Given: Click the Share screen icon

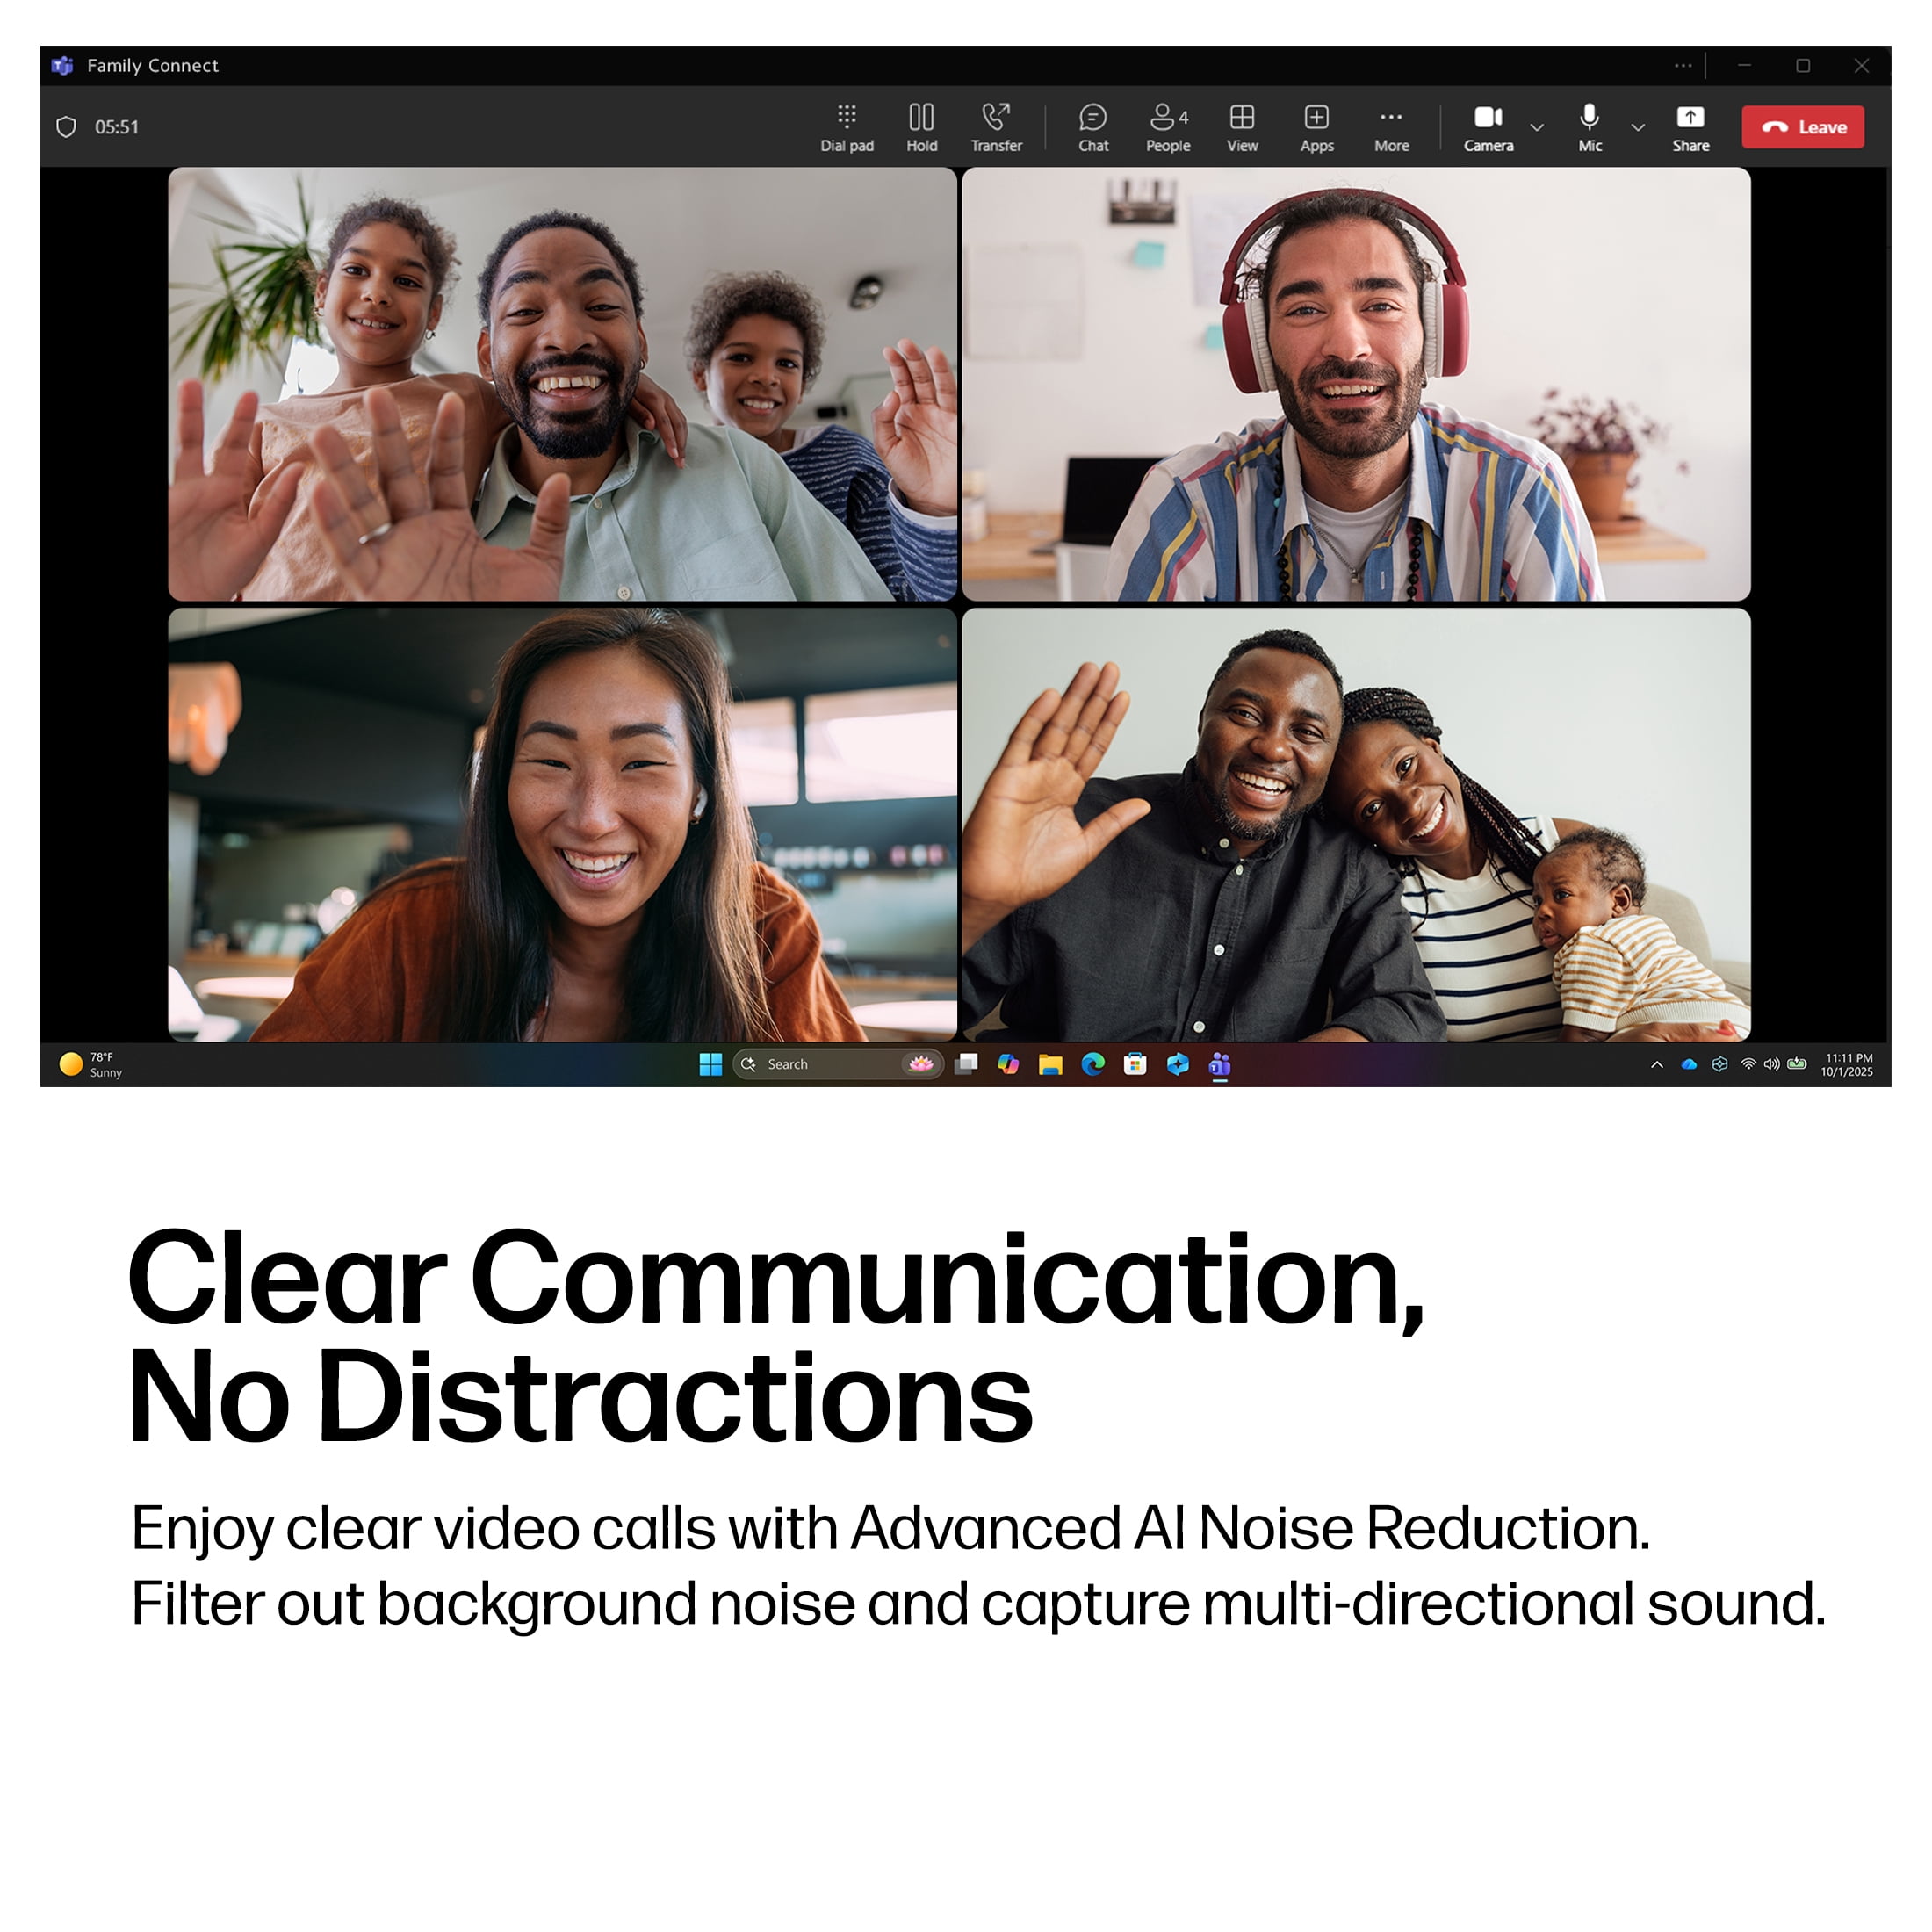Looking at the screenshot, I should (1690, 127).
